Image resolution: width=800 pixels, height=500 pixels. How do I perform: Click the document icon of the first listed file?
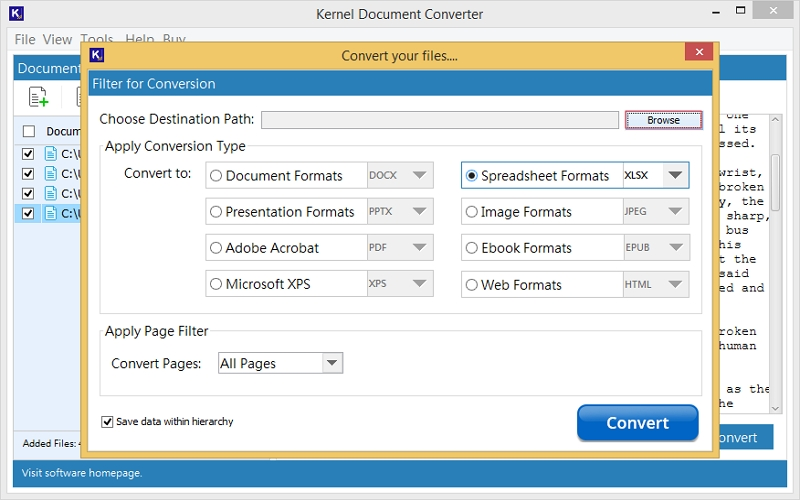coord(51,154)
